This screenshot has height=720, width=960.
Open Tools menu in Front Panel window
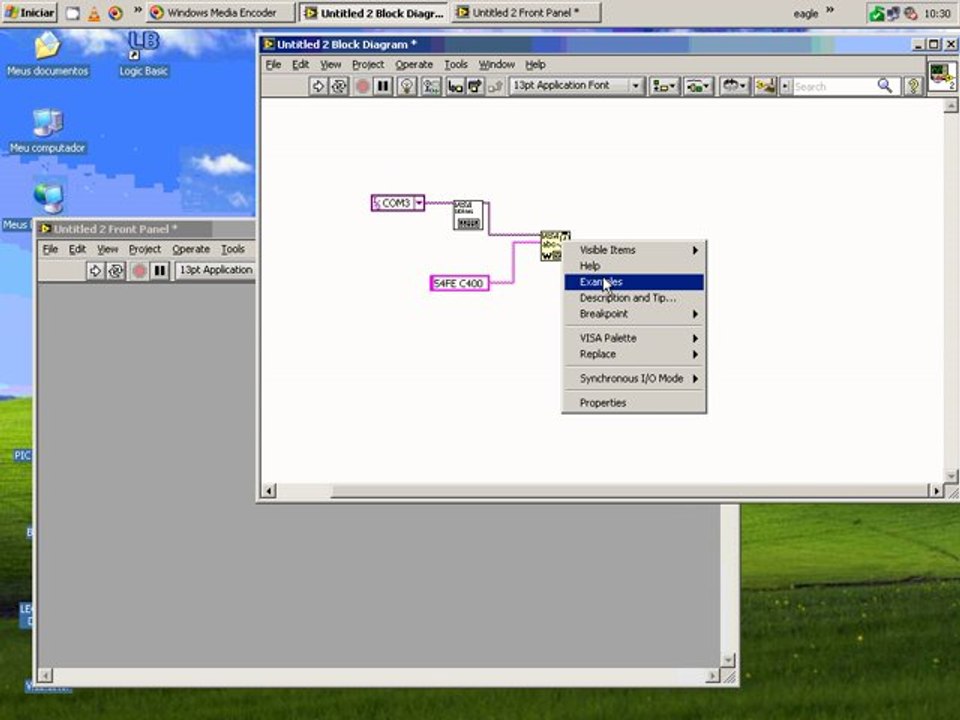(x=233, y=249)
